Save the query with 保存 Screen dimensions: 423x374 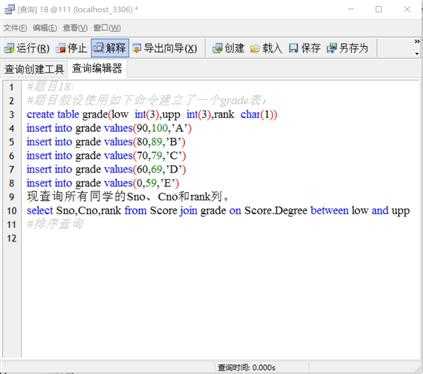coord(304,49)
